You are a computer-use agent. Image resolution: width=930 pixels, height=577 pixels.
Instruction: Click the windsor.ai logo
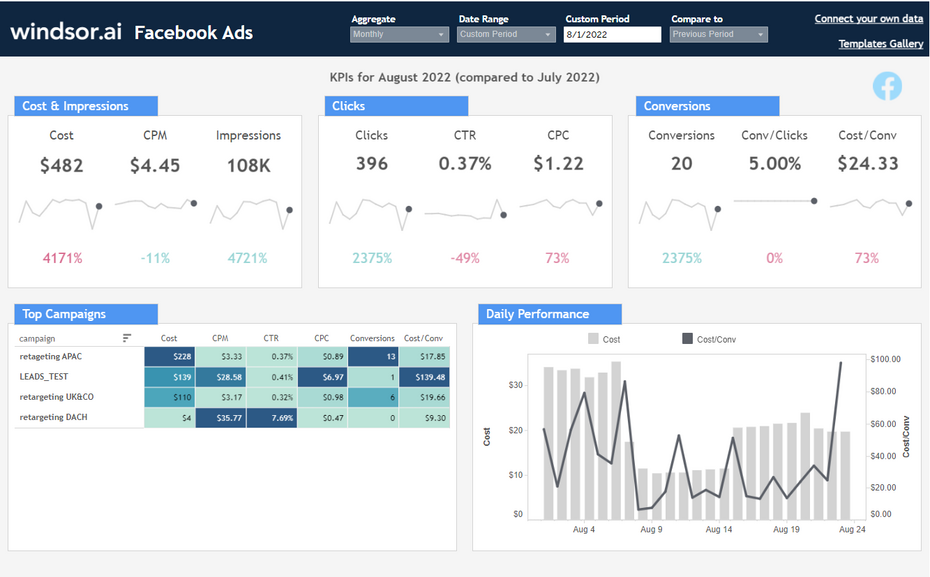pos(66,31)
